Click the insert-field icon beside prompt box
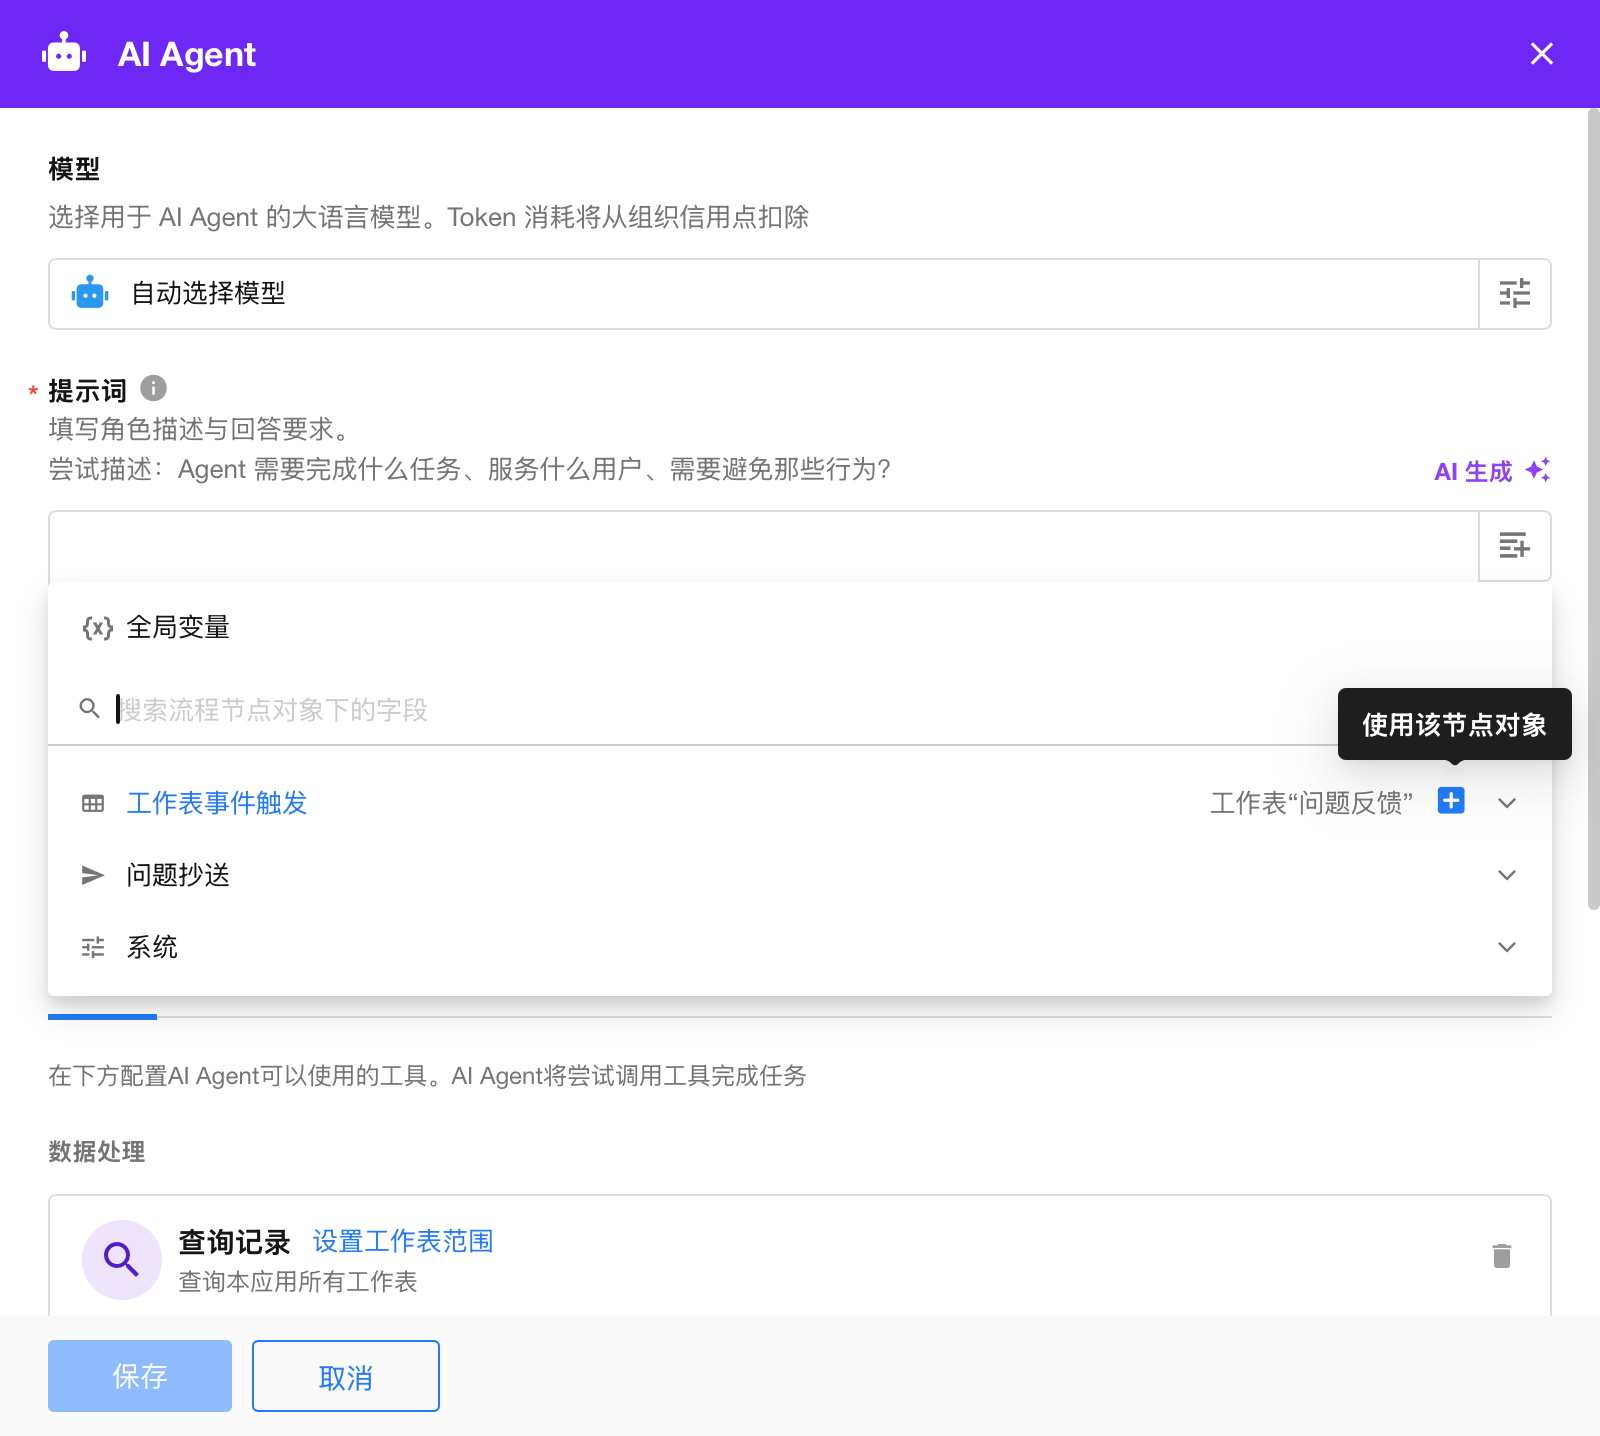The width and height of the screenshot is (1600, 1436). 1514,546
